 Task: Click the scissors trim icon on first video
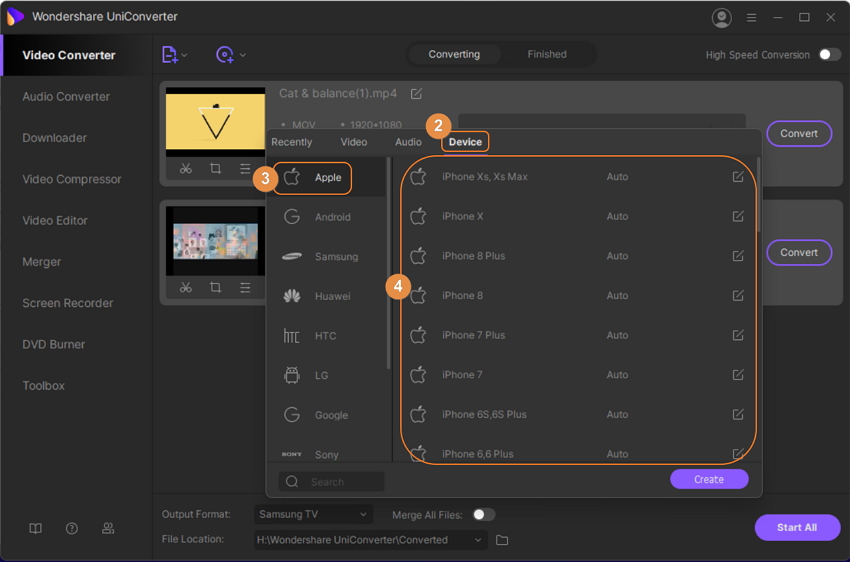(186, 169)
